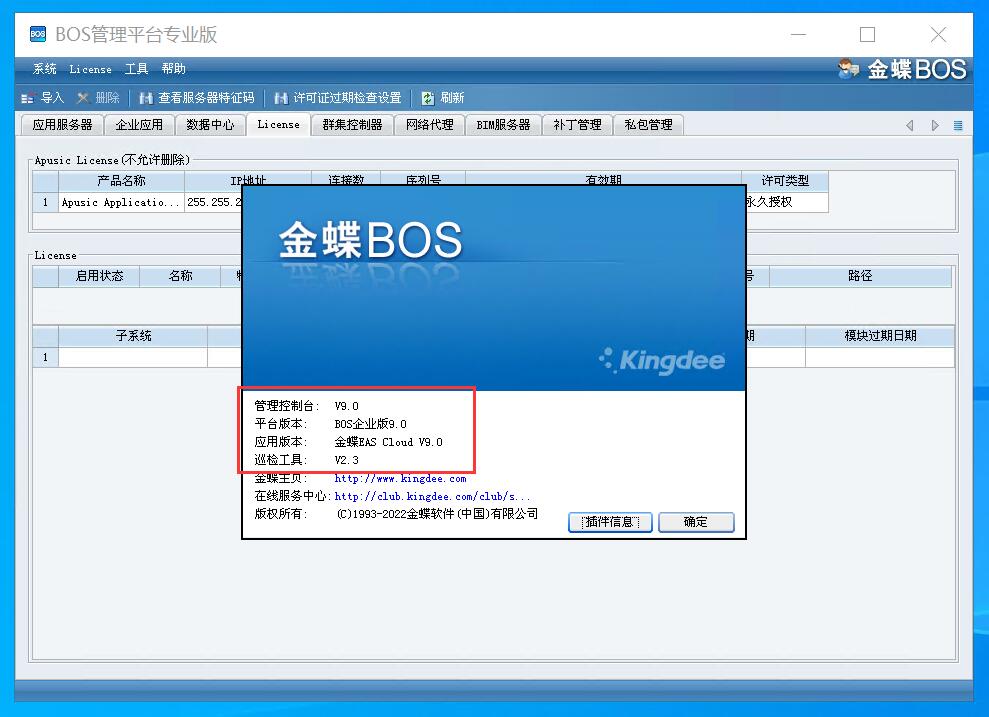
Task: Click 许可证过期检查设置 toolbar text
Action: pos(348,98)
